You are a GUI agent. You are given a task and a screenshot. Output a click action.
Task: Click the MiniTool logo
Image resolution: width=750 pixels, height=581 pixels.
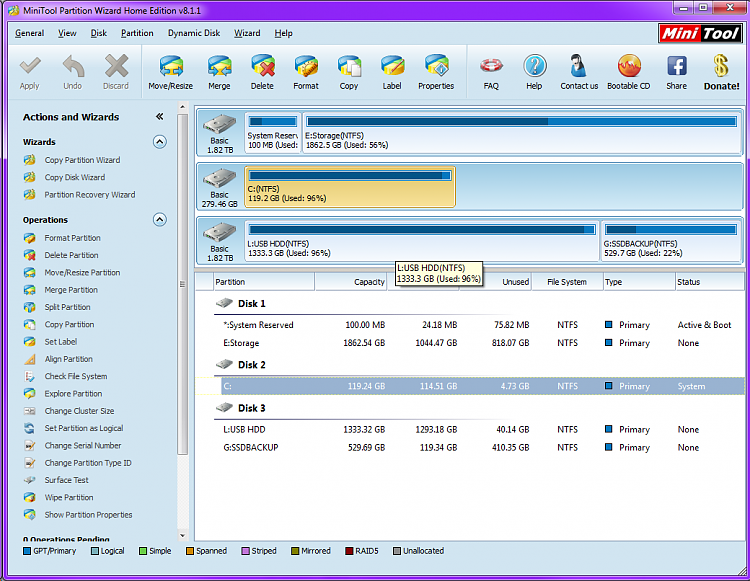coord(700,33)
